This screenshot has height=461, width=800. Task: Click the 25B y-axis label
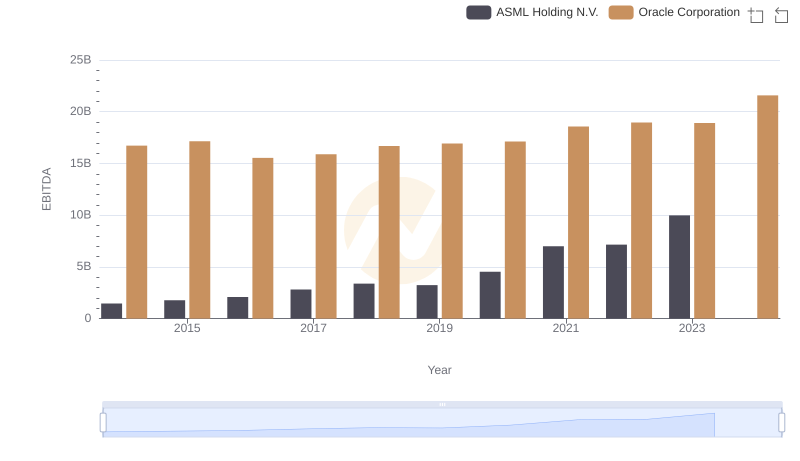click(x=81, y=60)
